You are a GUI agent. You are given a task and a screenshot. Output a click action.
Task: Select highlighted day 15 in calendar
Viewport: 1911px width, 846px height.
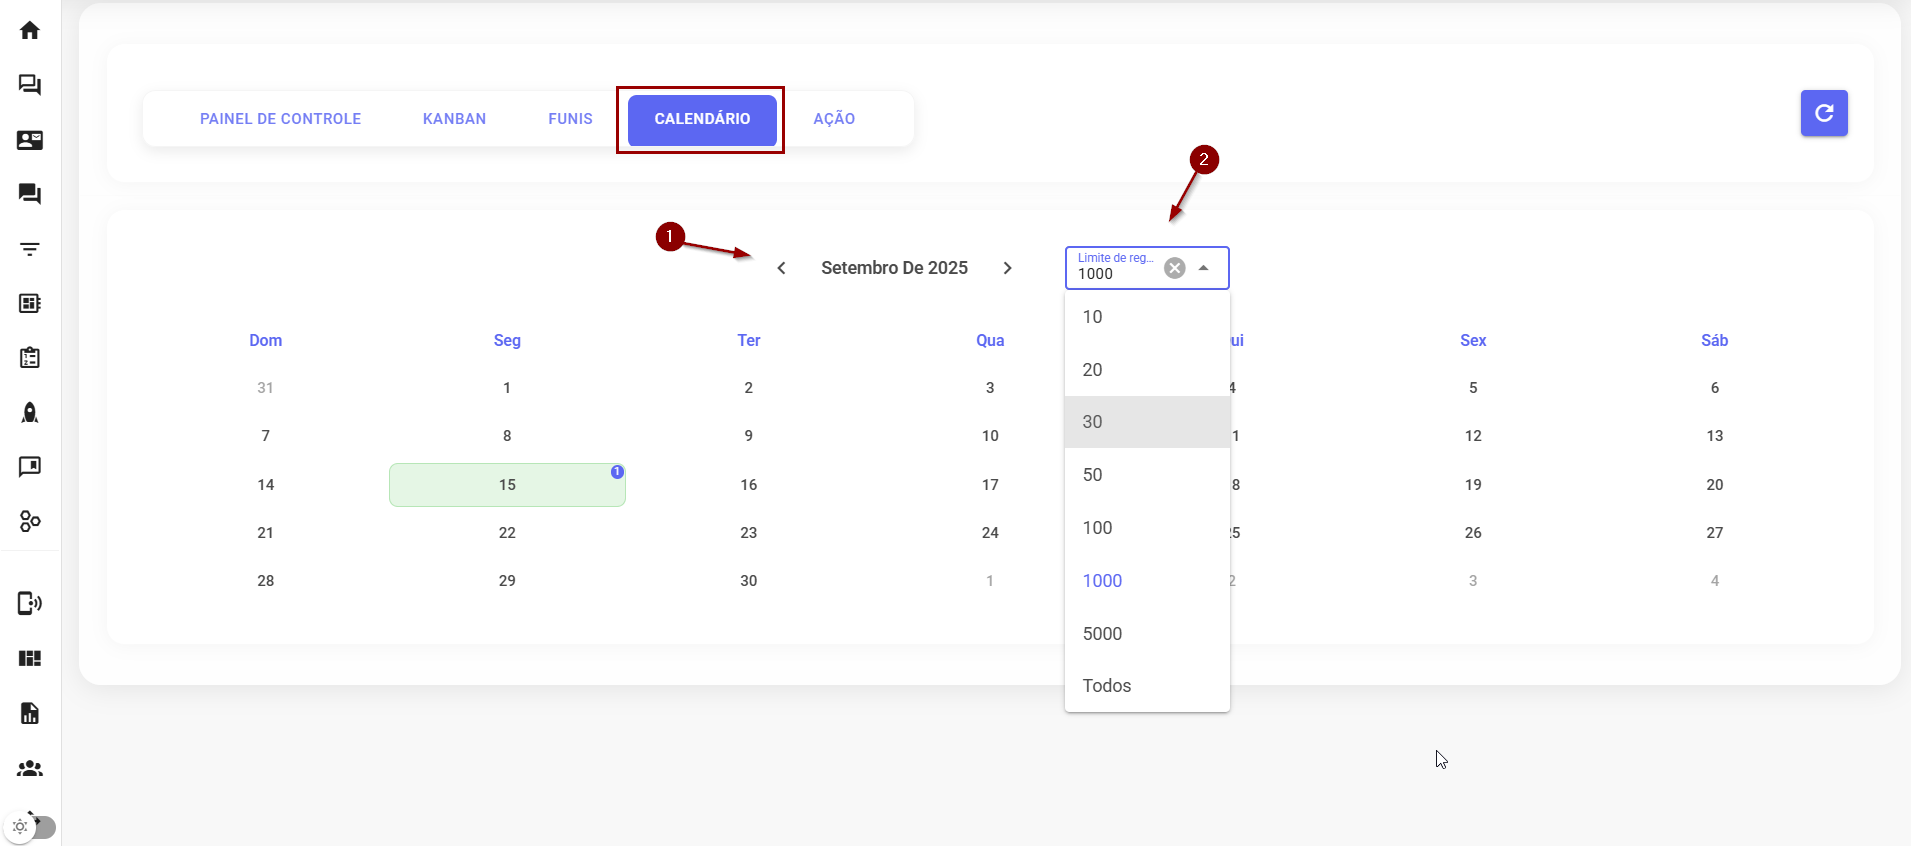tap(507, 485)
